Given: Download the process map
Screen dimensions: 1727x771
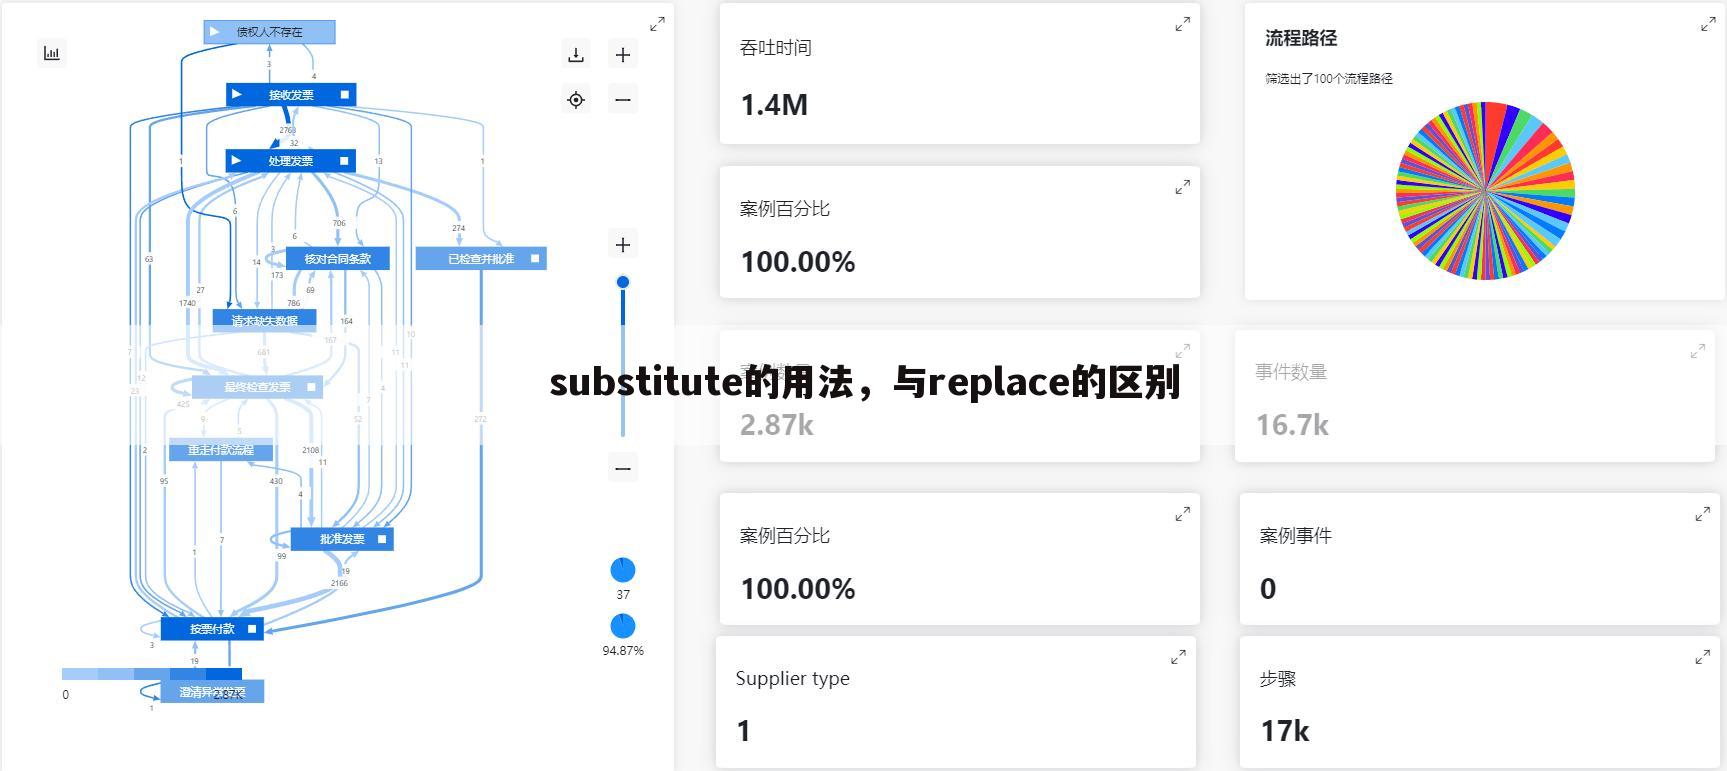Looking at the screenshot, I should pos(576,54).
